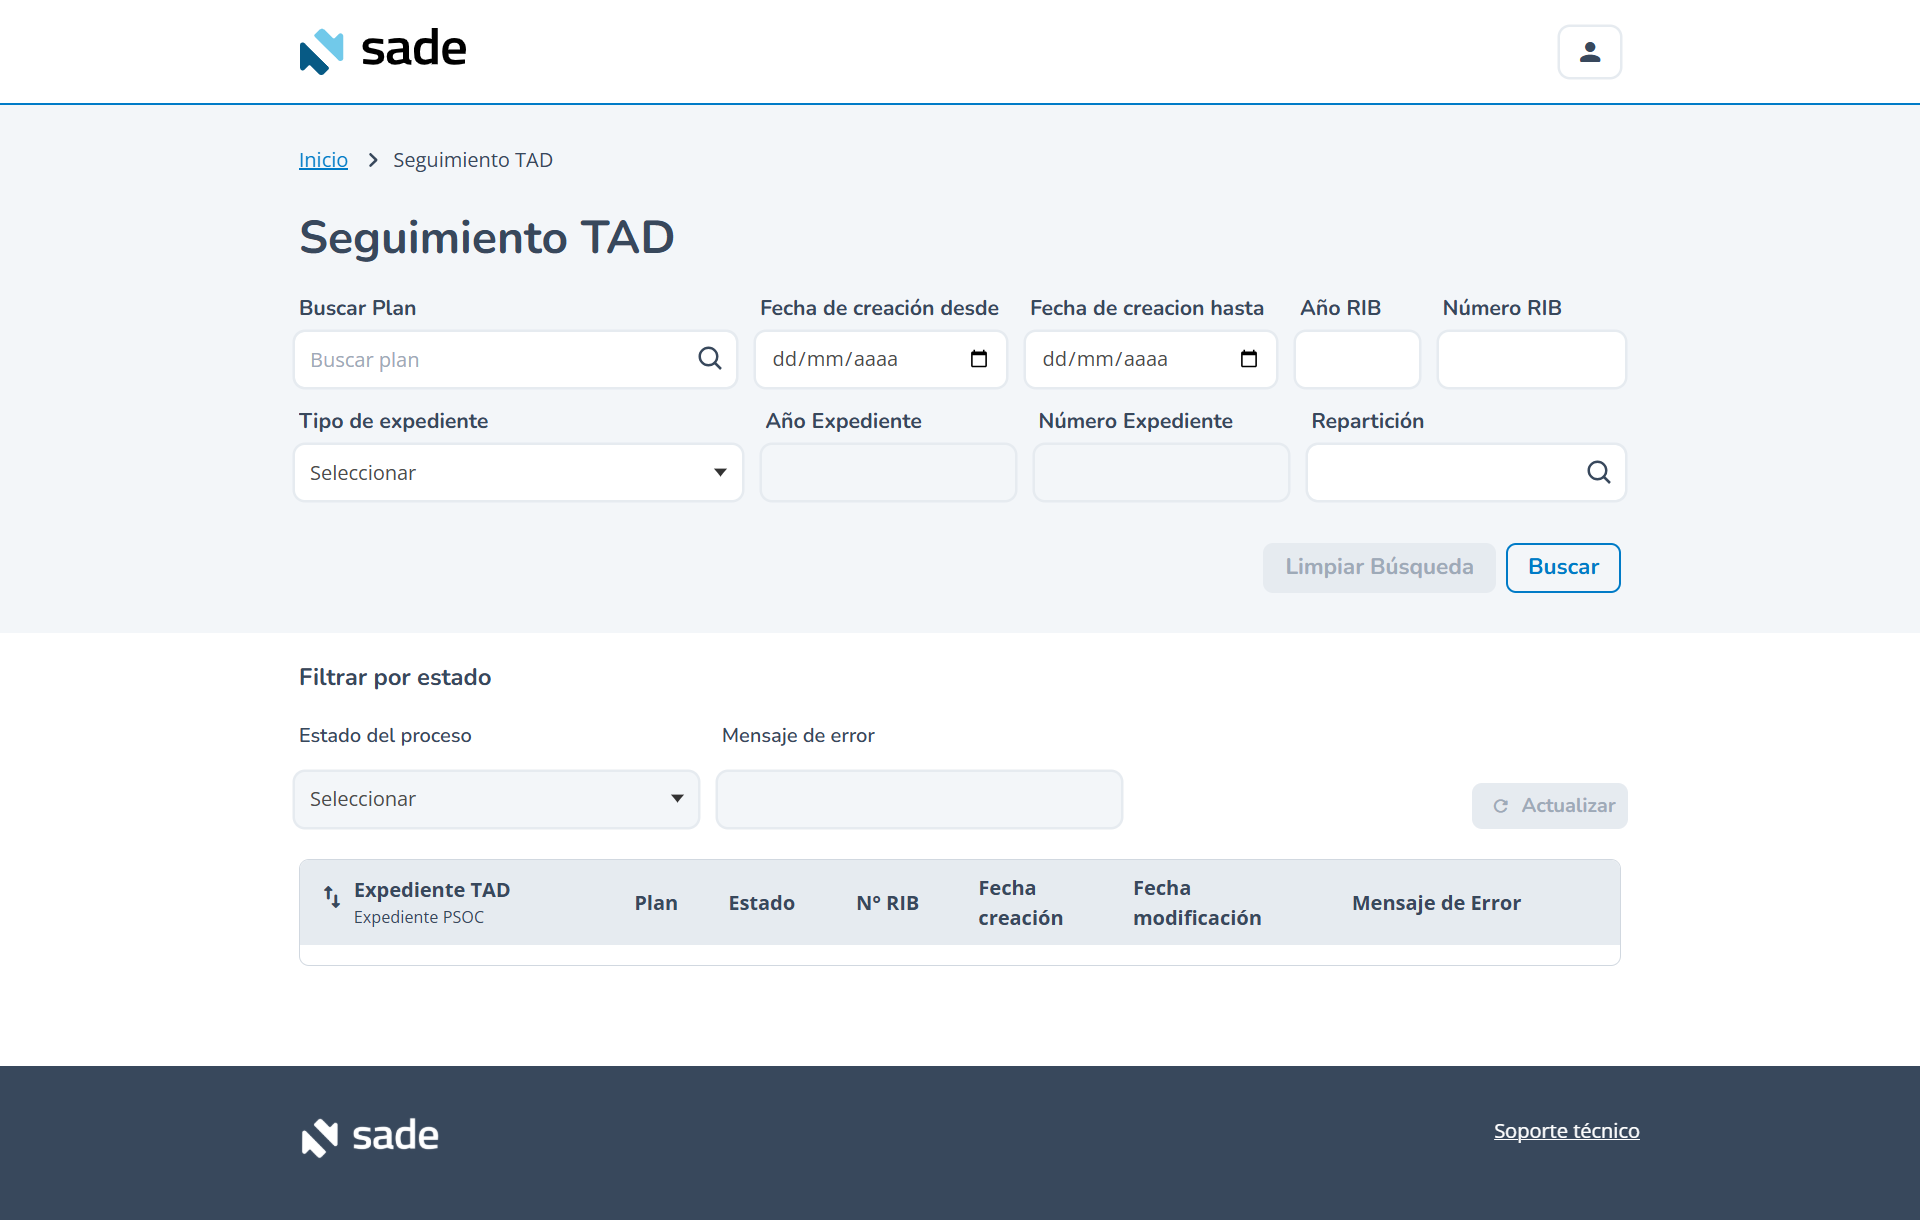Sort by Expediente TAD arrows icon

coord(332,896)
